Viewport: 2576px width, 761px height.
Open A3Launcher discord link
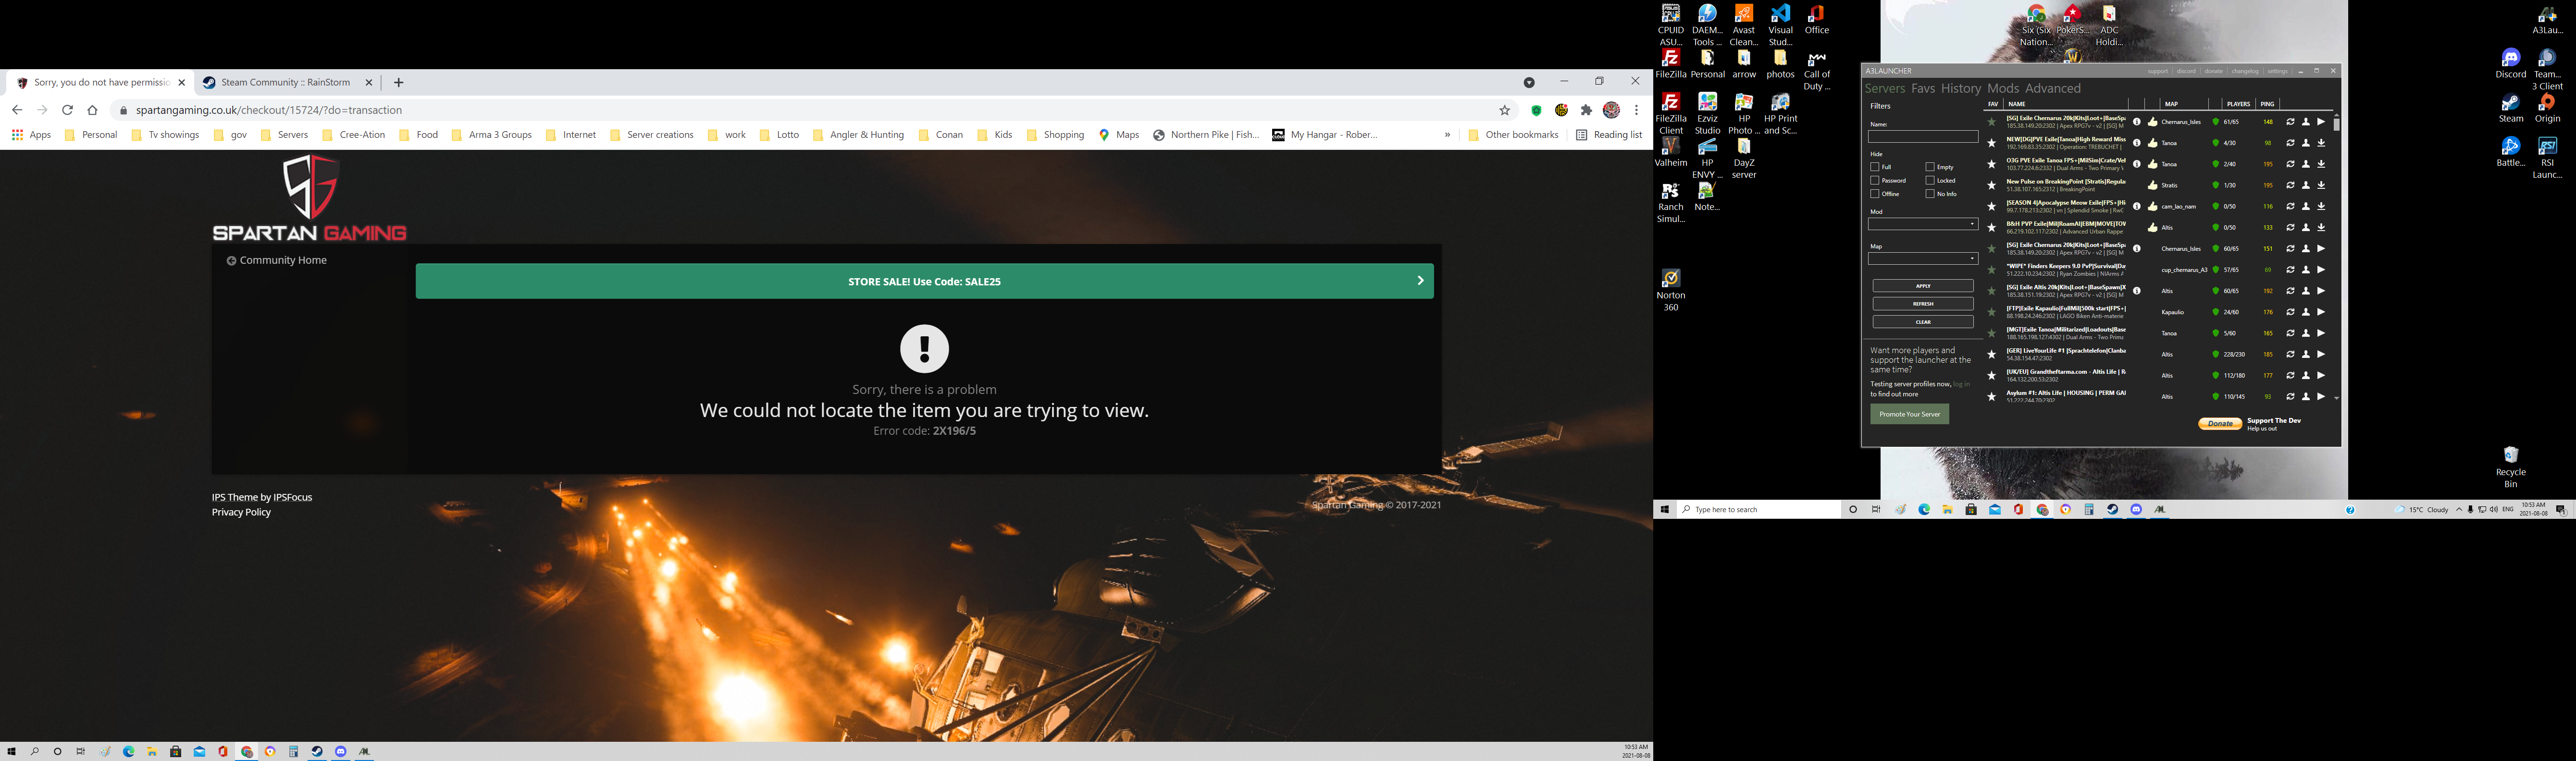click(x=2186, y=71)
